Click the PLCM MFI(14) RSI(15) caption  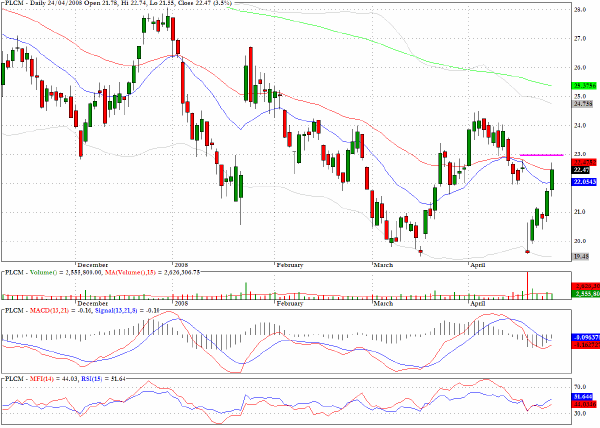pyautogui.click(x=65, y=379)
